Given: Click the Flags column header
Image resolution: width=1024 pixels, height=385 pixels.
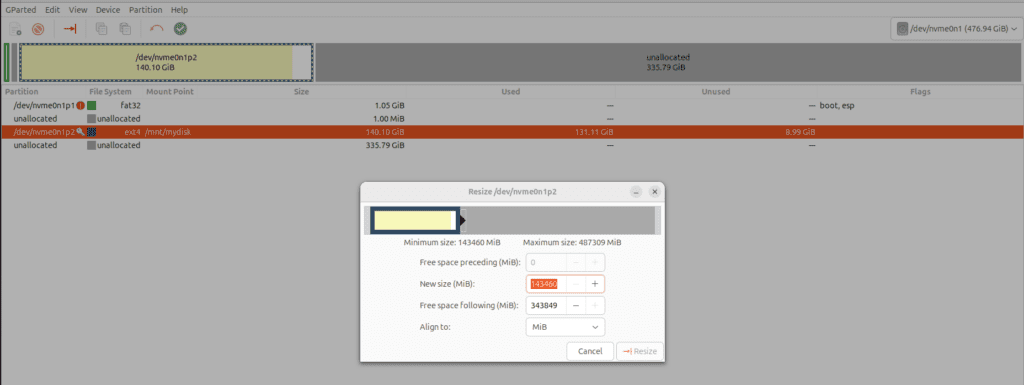Looking at the screenshot, I should 920,92.
